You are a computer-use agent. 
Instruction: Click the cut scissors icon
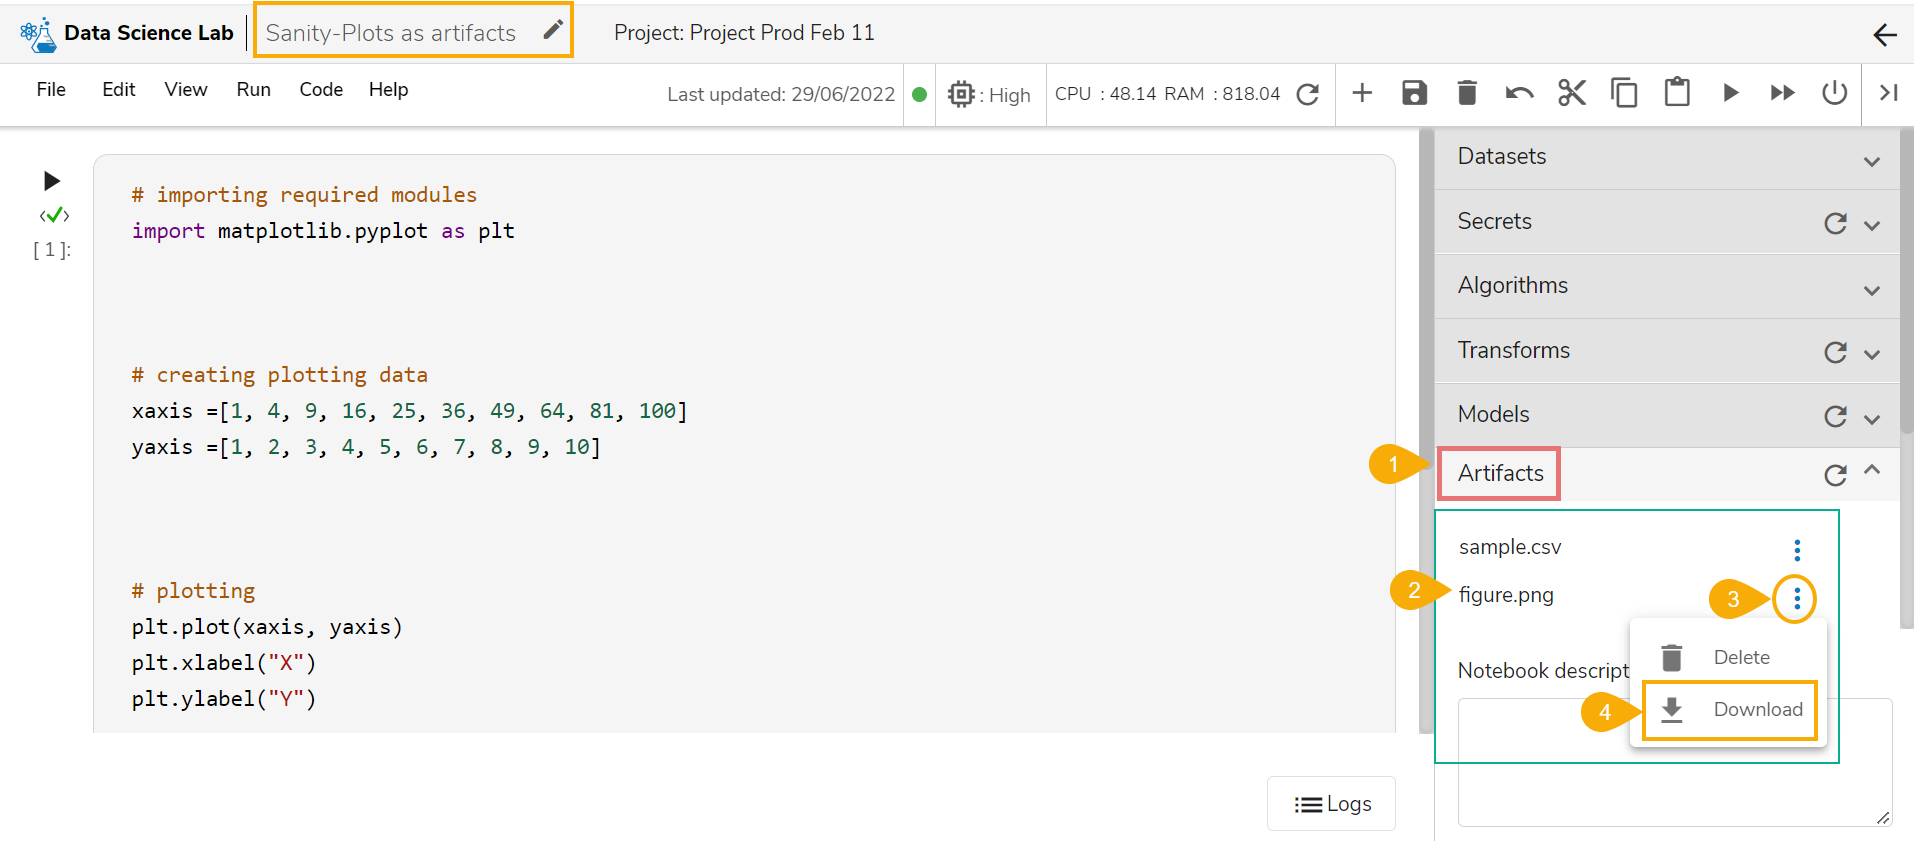[x=1571, y=93]
